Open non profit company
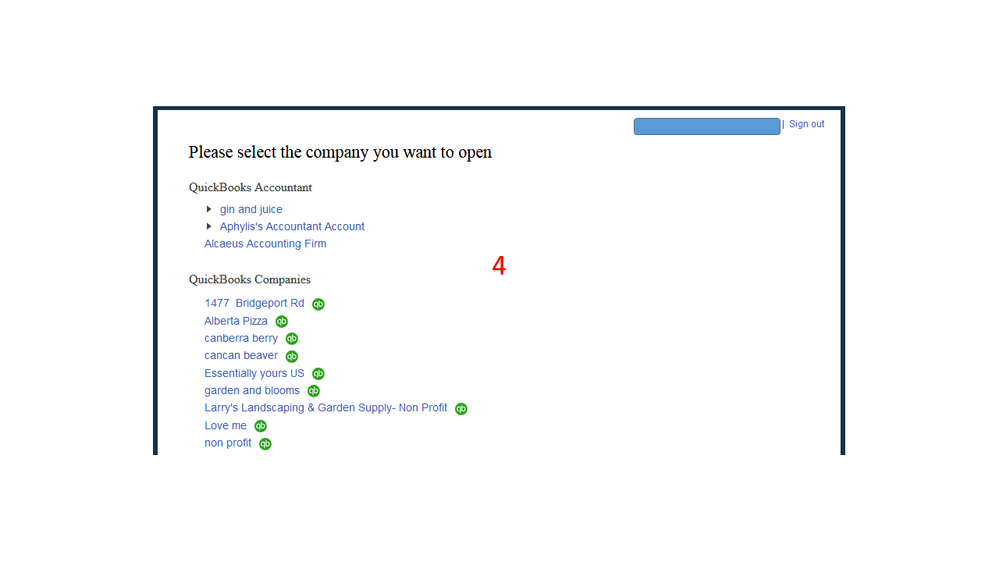This screenshot has width=999, height=562. (x=227, y=443)
